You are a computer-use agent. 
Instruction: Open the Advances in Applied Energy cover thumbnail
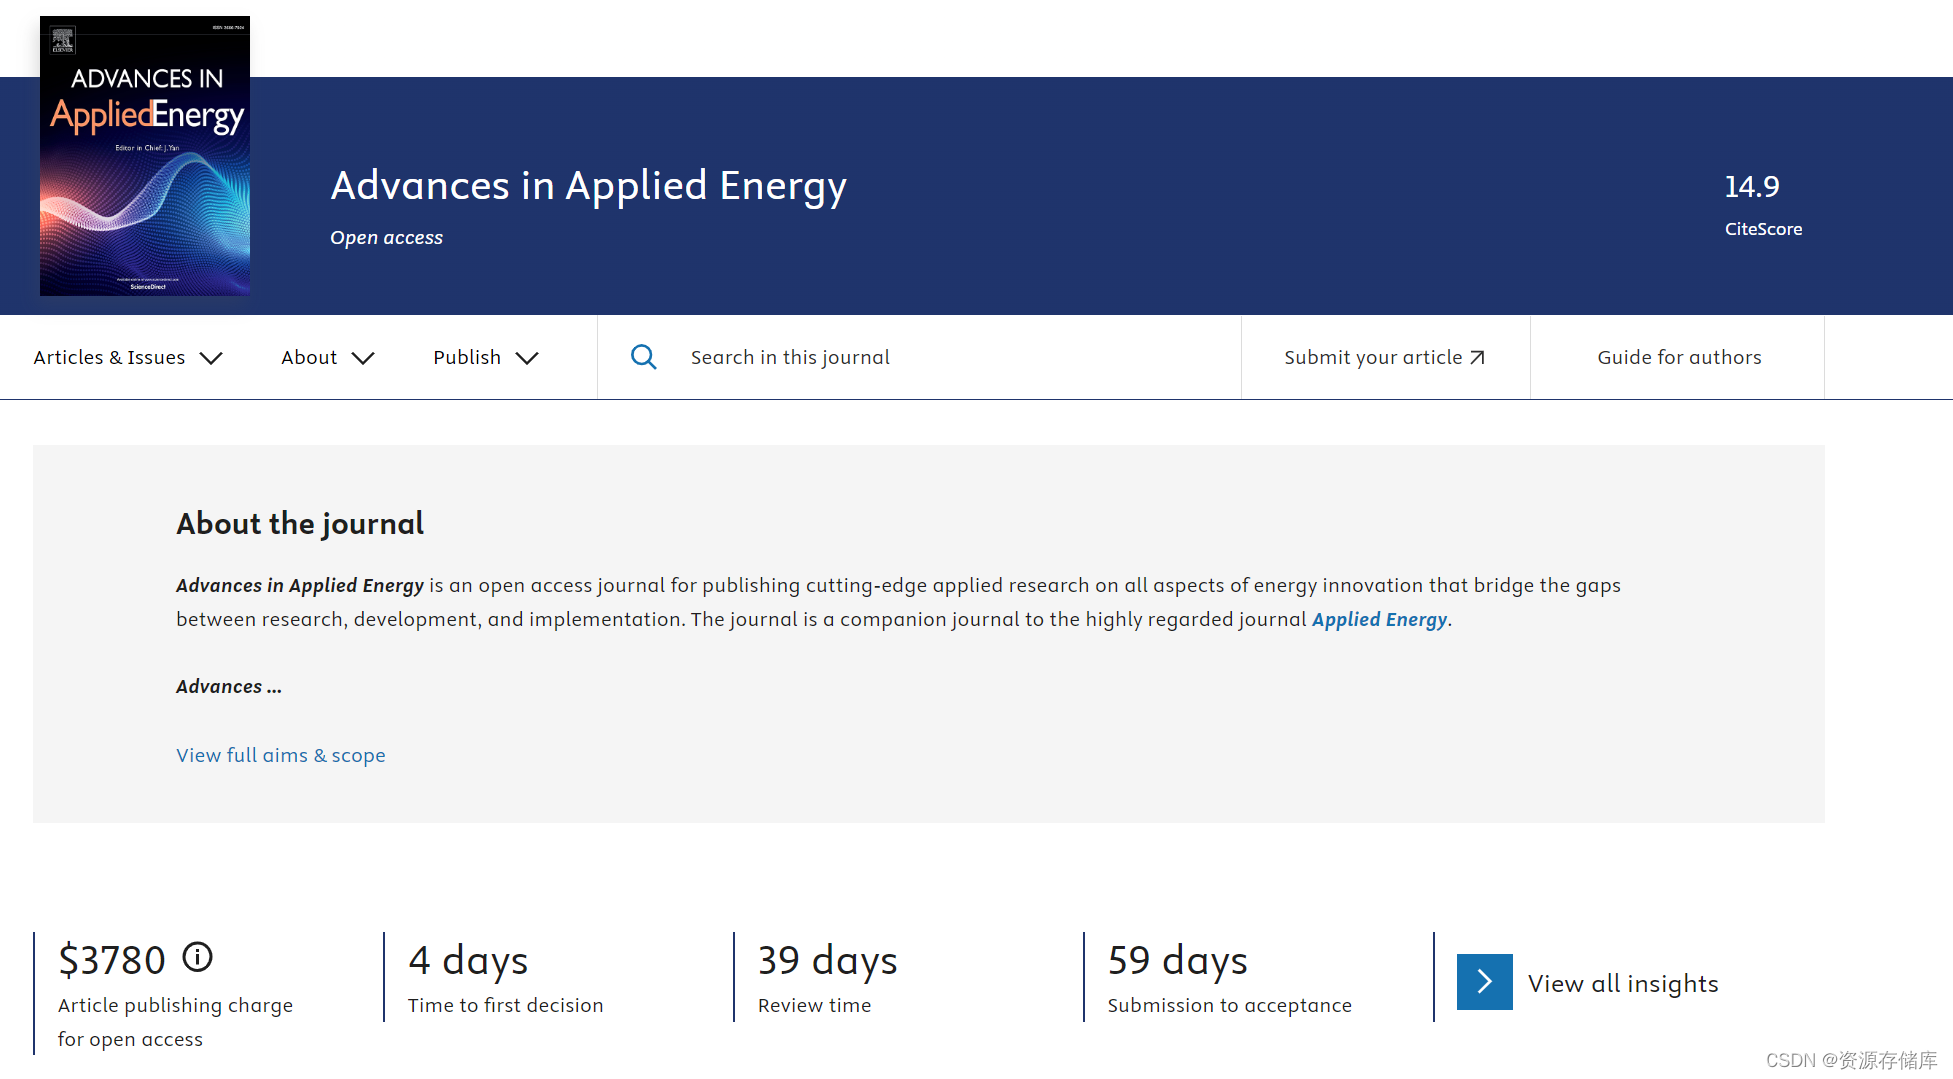coord(145,156)
